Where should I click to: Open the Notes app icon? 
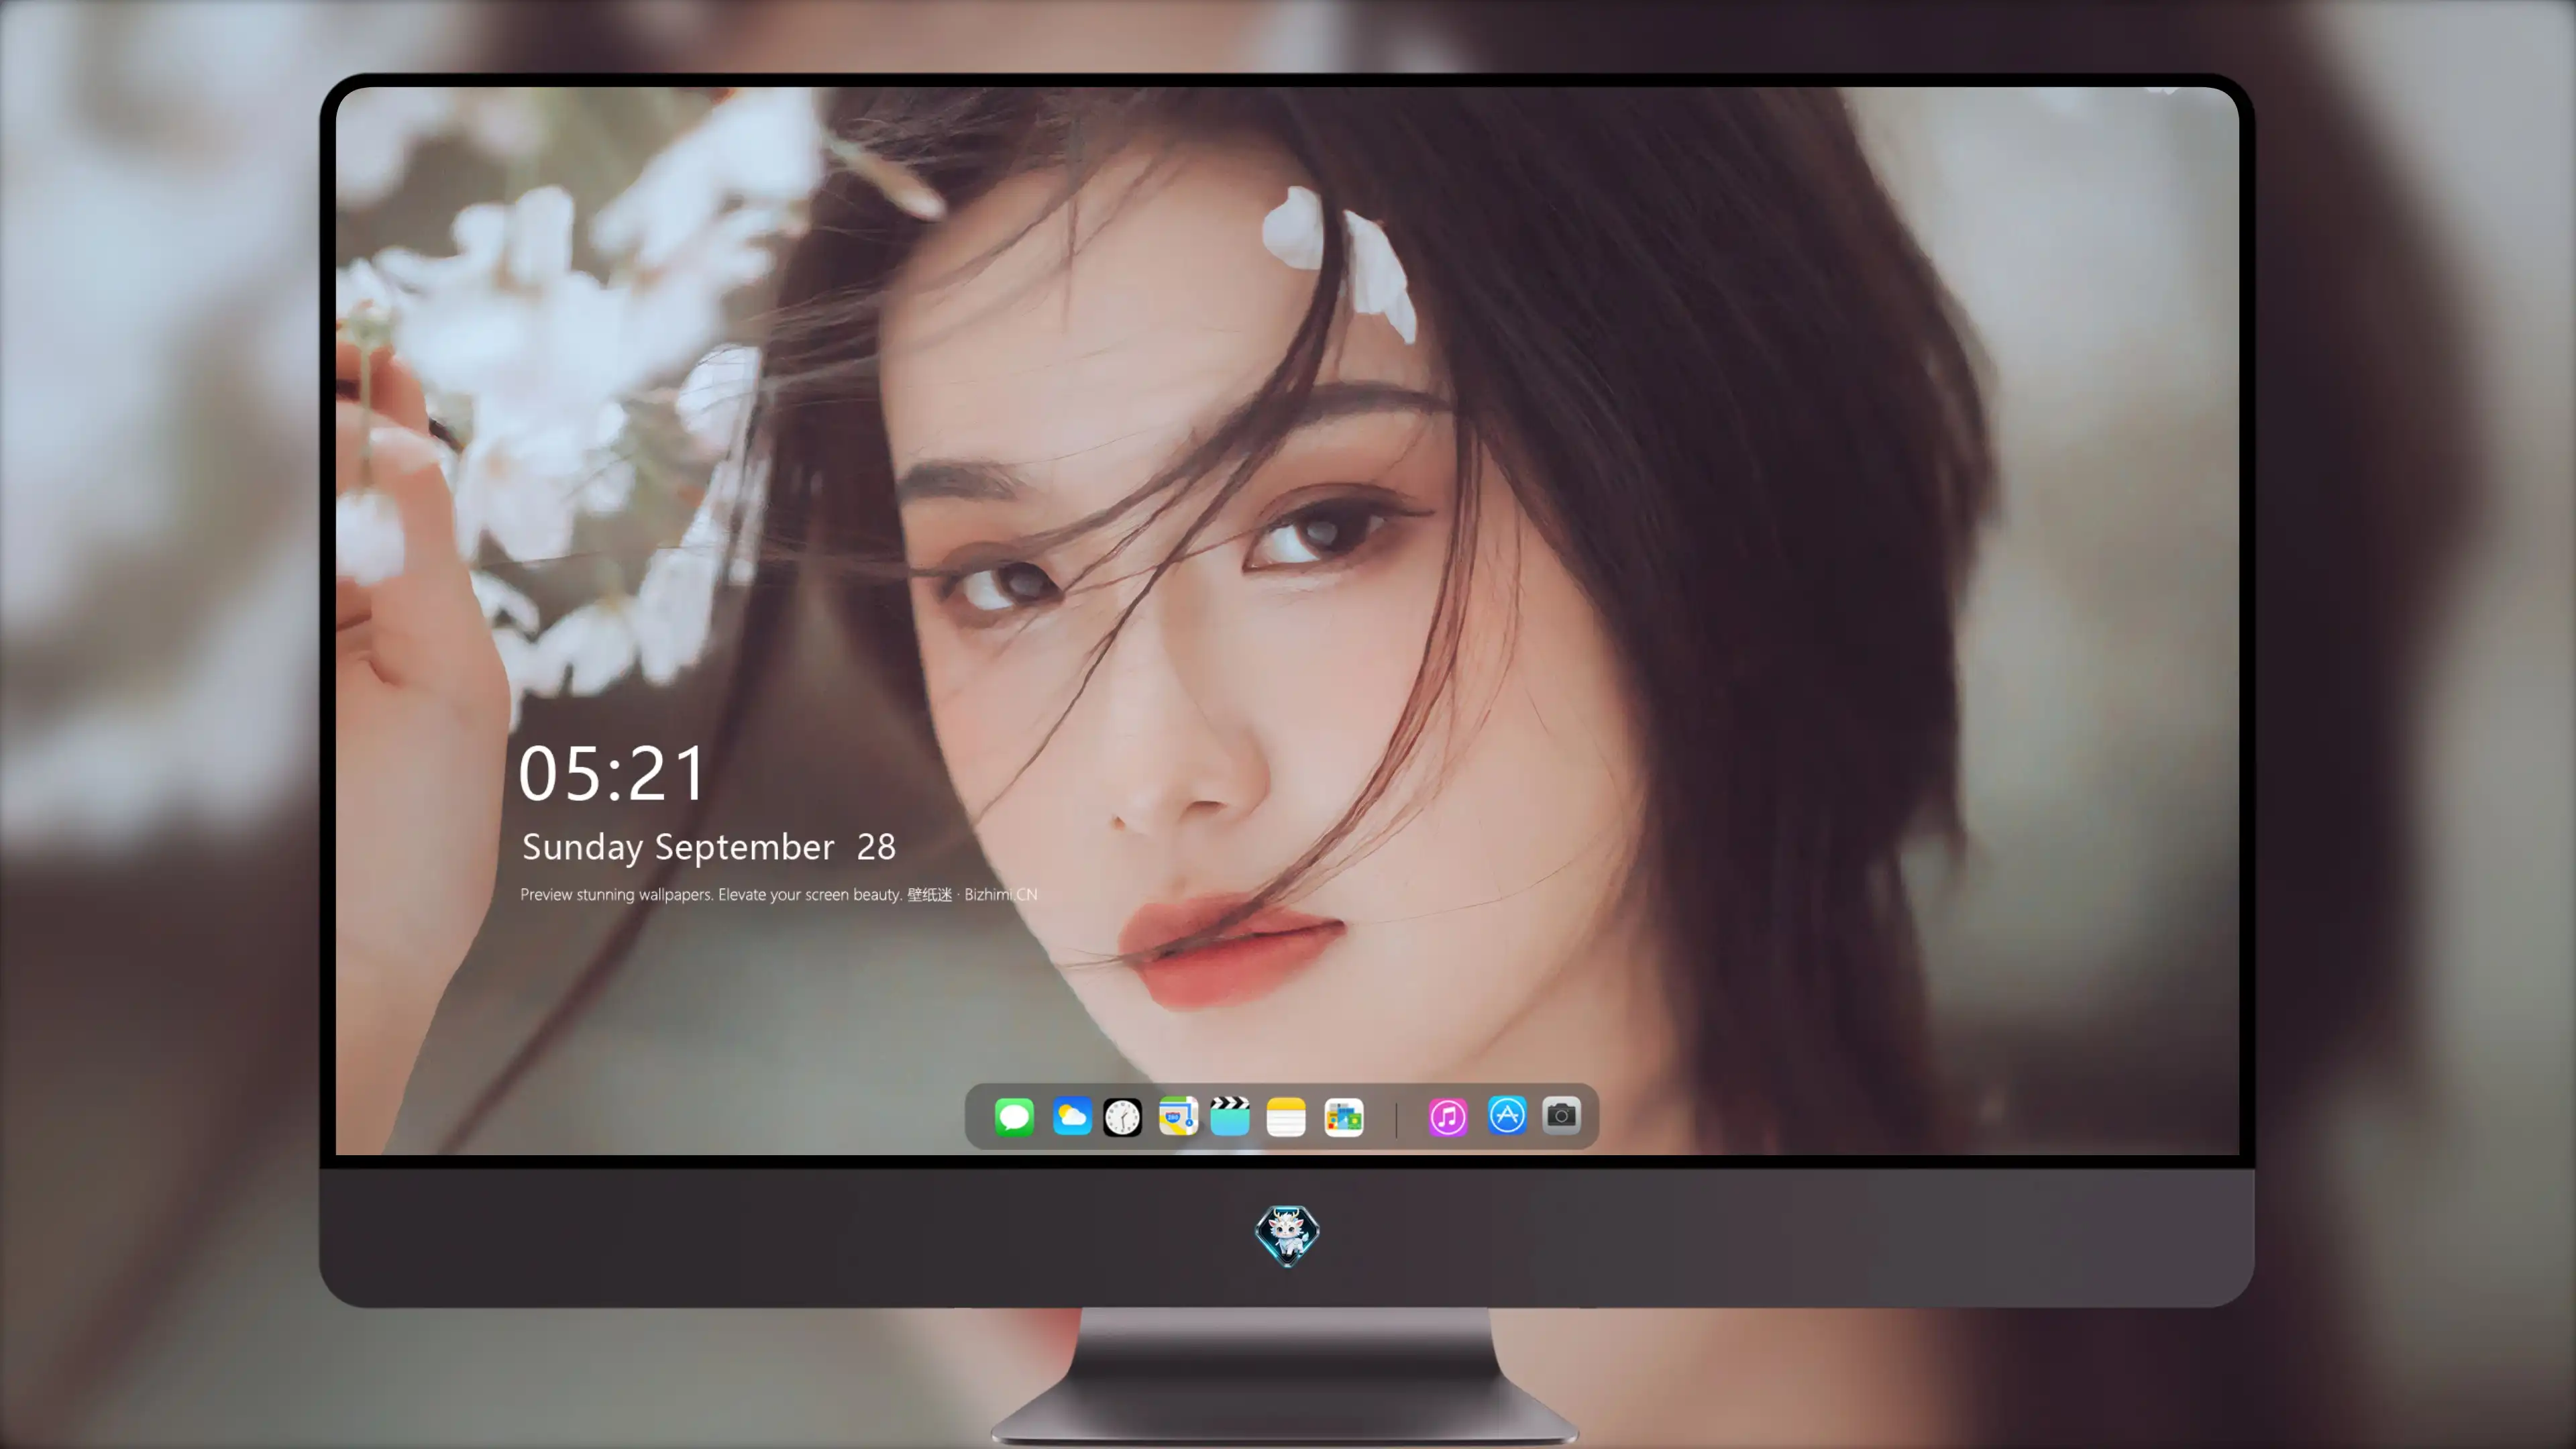1286,1117
